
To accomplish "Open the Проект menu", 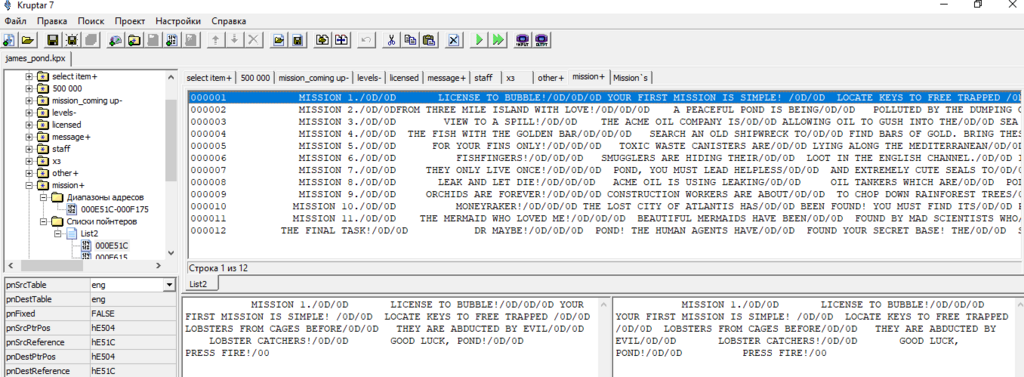I will [129, 21].
